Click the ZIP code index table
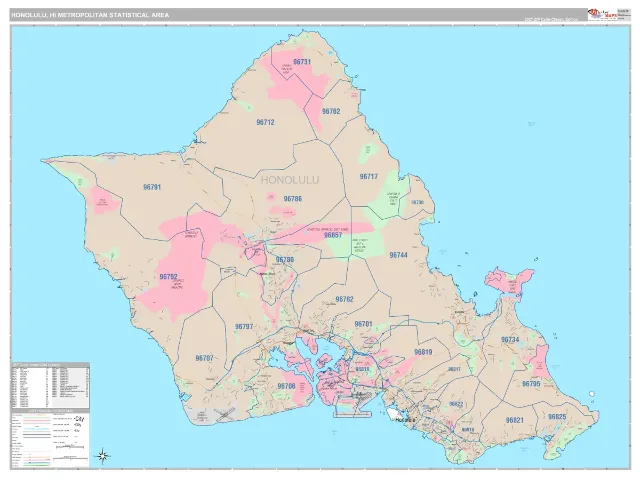Image resolution: width=640 pixels, height=480 pixels. (x=50, y=384)
